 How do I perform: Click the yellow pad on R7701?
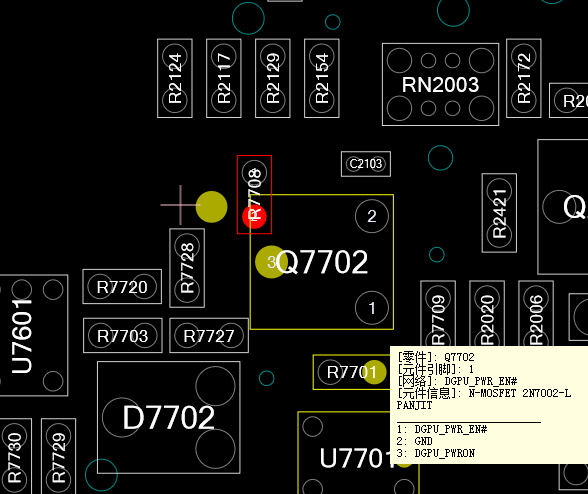(x=374, y=372)
